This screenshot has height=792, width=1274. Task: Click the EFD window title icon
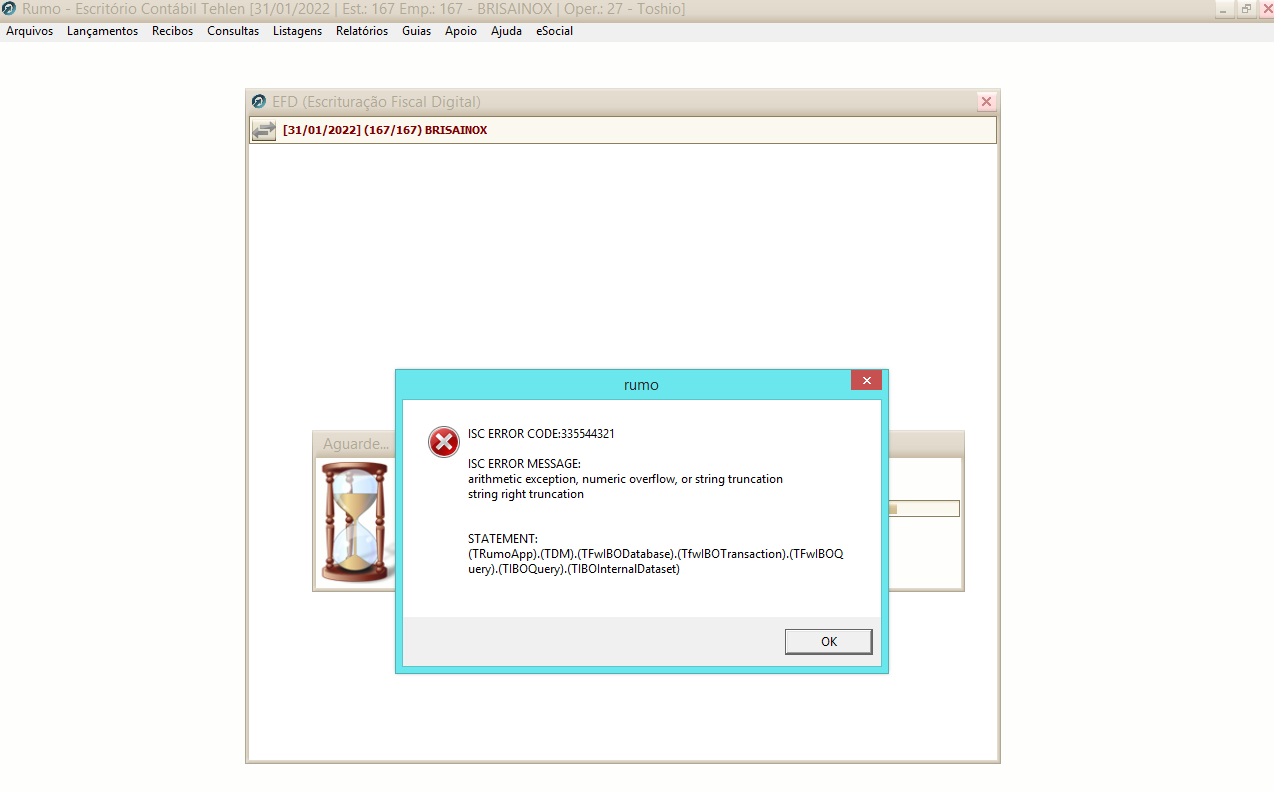pyautogui.click(x=260, y=102)
